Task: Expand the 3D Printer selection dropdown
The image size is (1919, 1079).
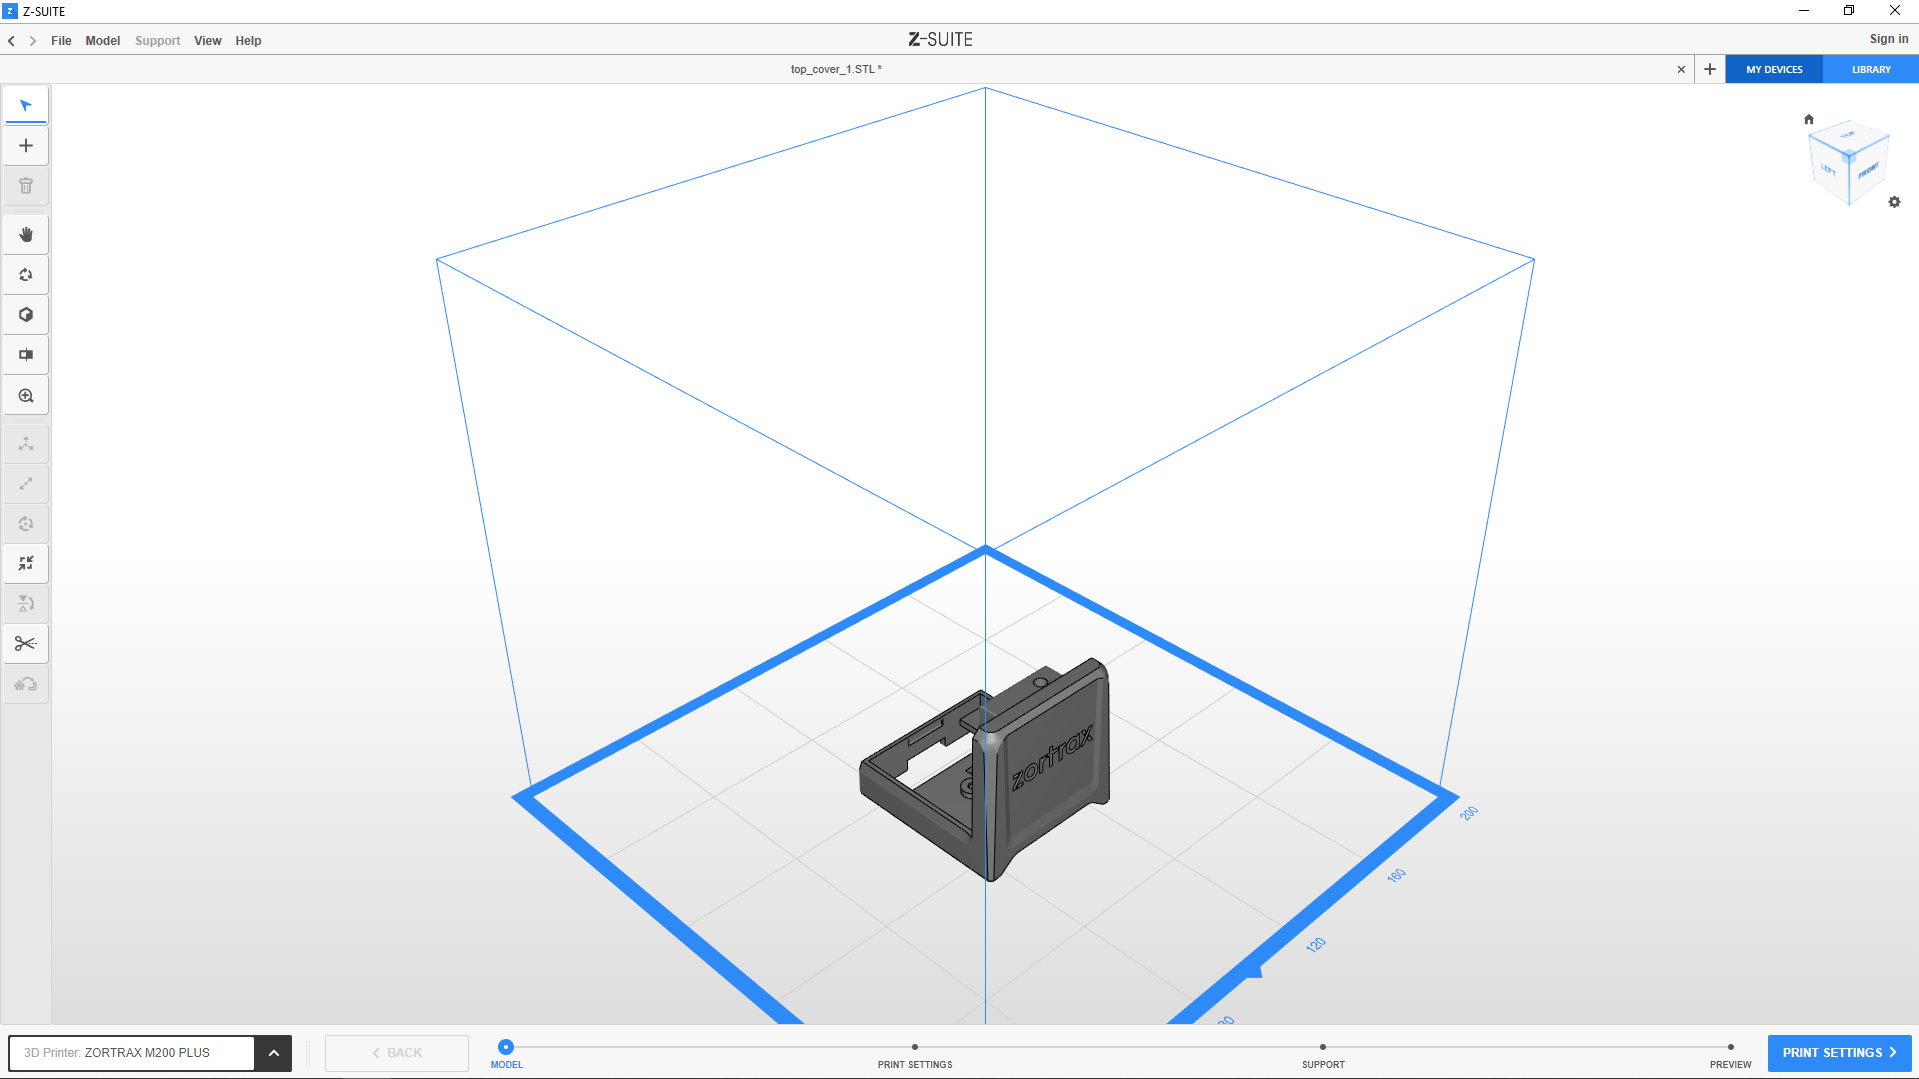Action: click(x=273, y=1053)
